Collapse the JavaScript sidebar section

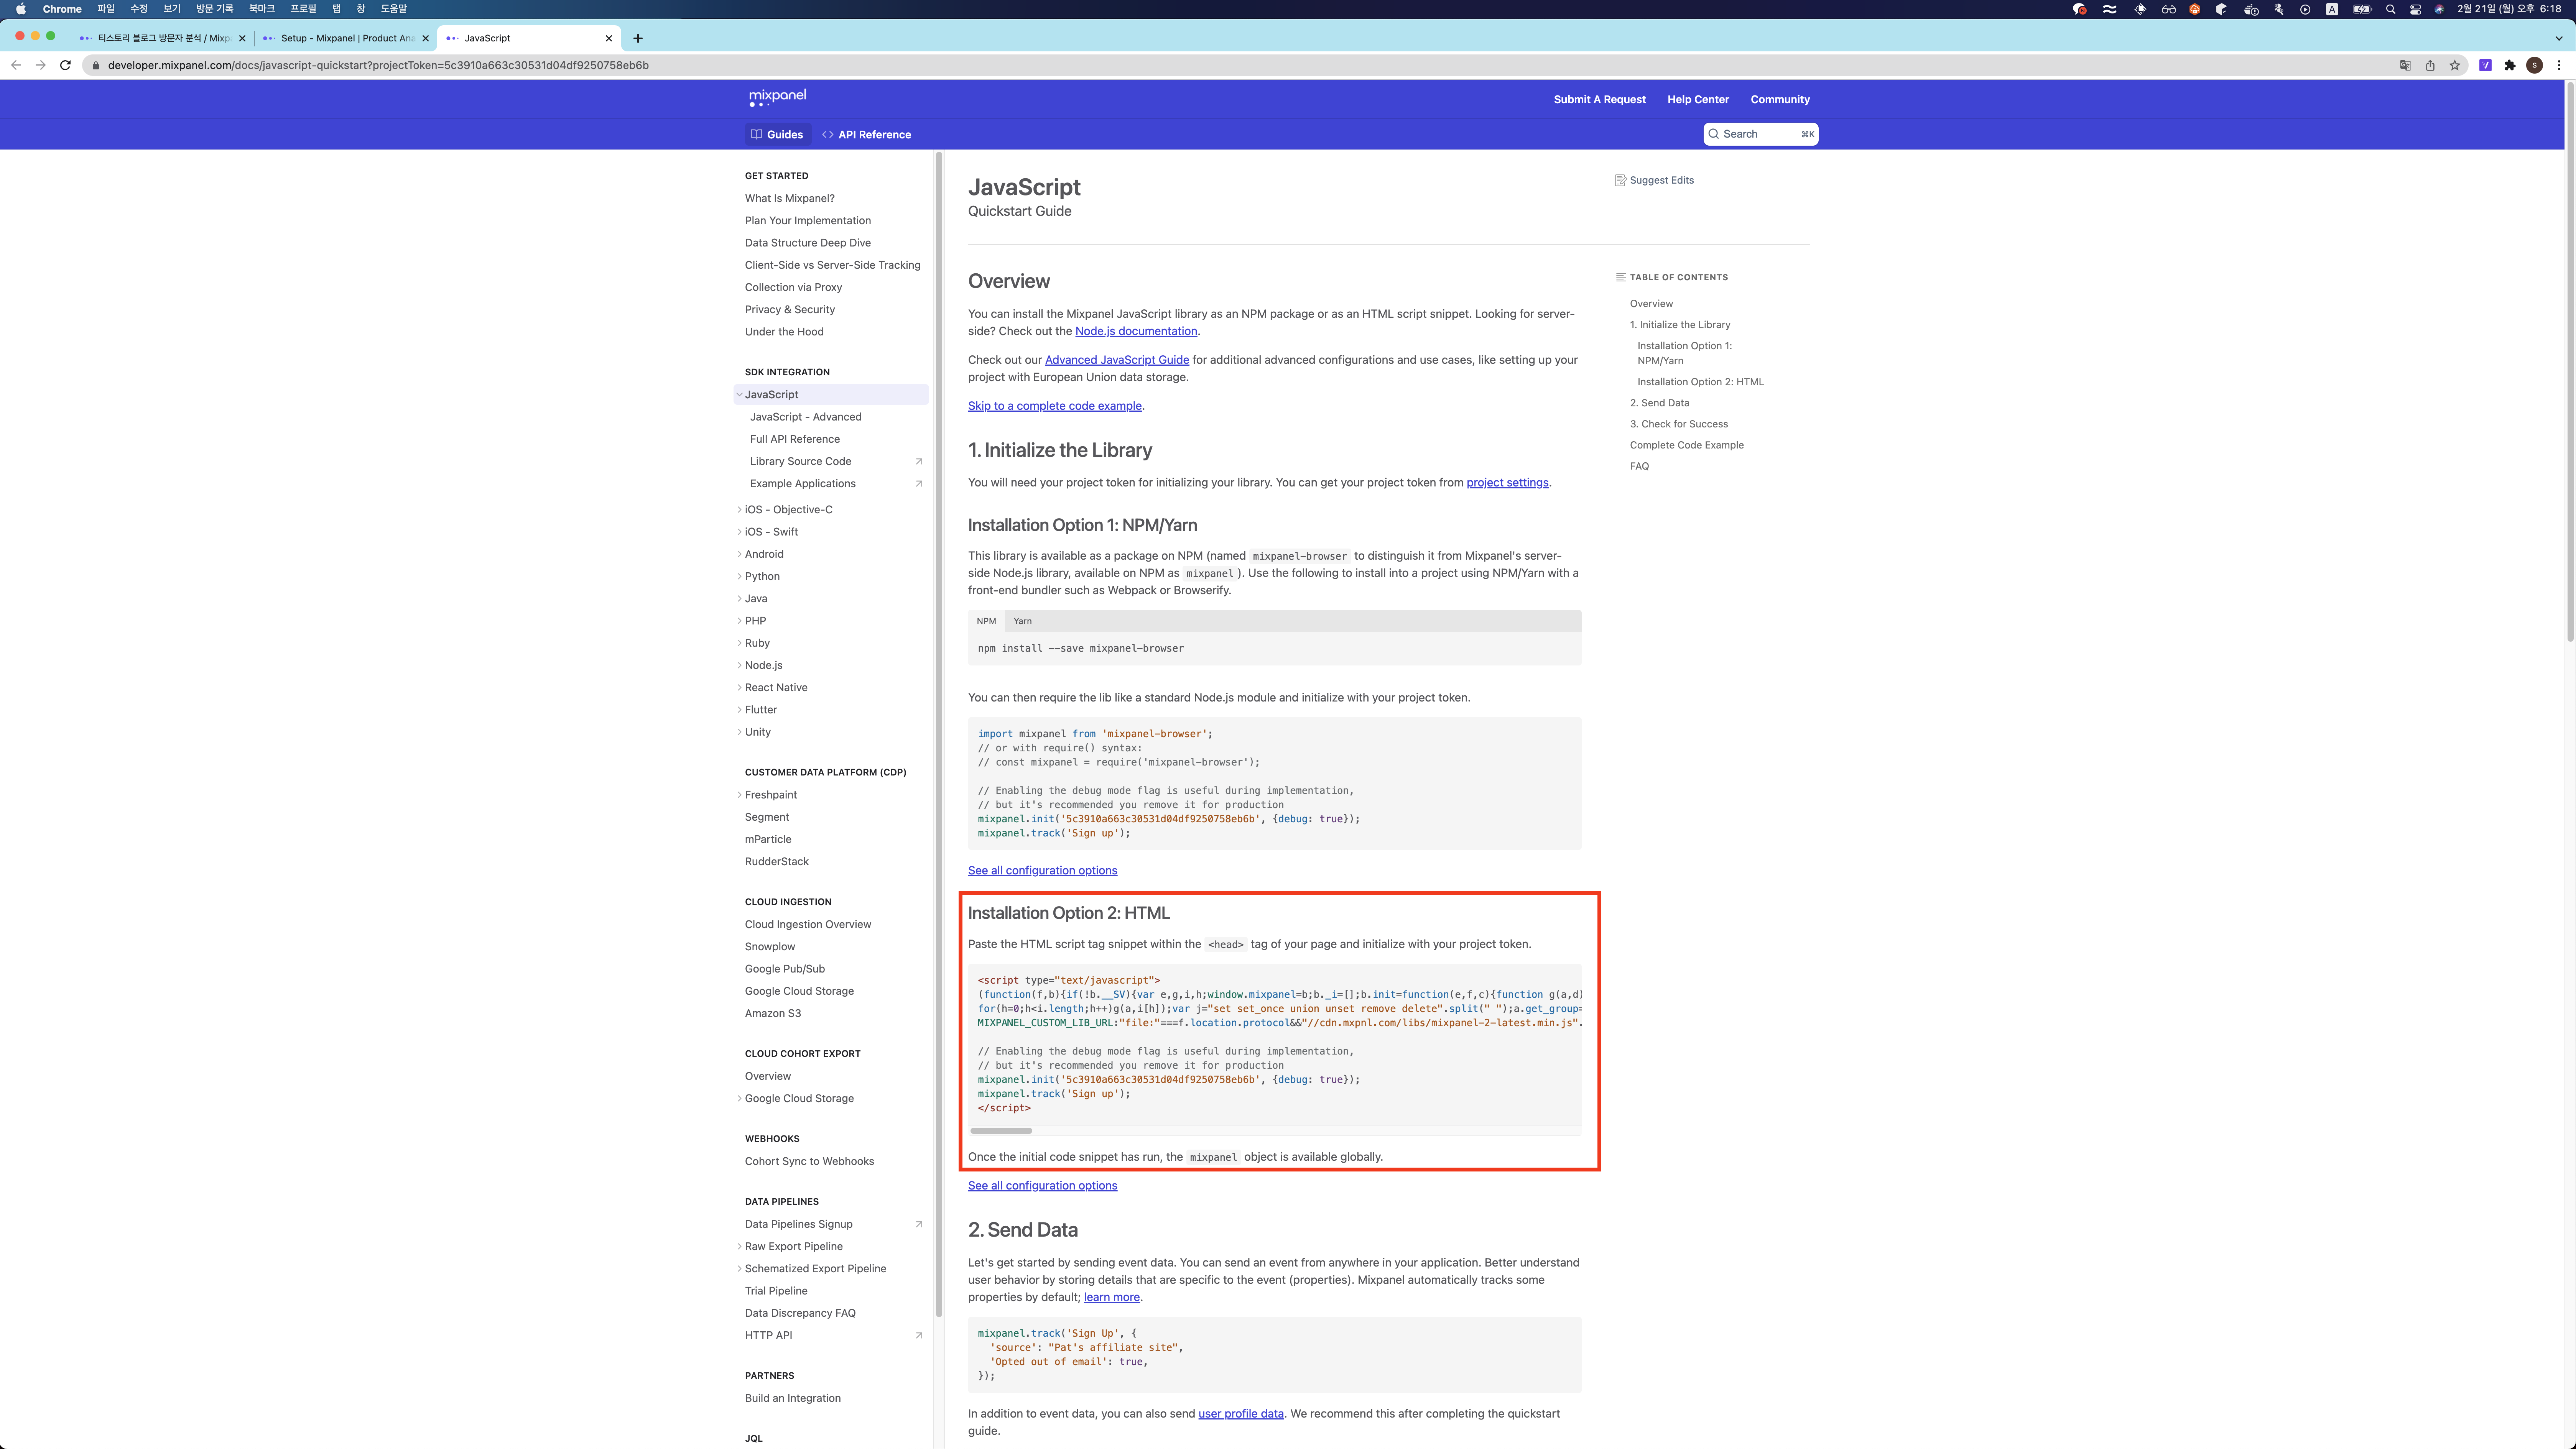click(739, 394)
